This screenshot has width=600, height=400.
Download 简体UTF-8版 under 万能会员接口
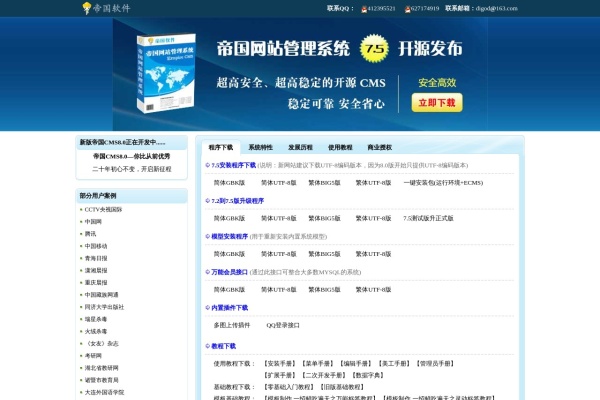point(279,289)
